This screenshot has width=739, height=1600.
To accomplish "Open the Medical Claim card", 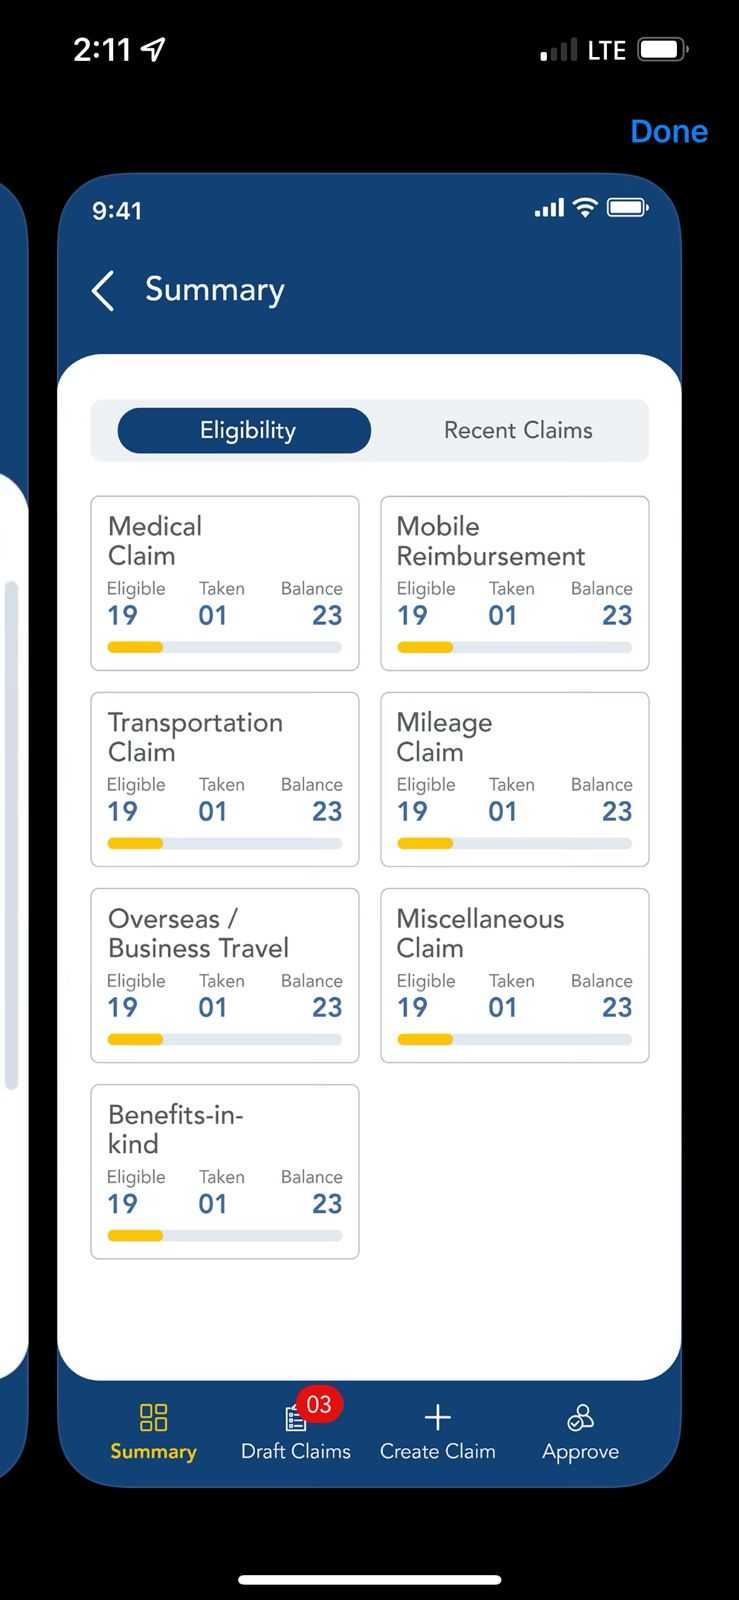I will 225,582.
